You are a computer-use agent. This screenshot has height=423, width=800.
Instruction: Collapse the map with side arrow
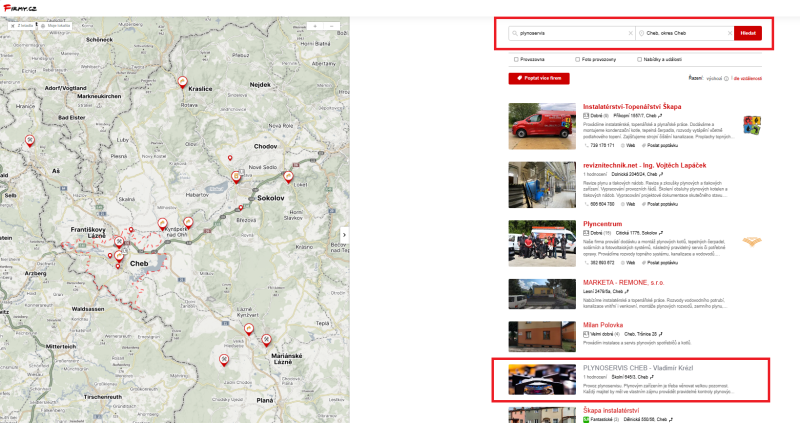pyautogui.click(x=344, y=235)
